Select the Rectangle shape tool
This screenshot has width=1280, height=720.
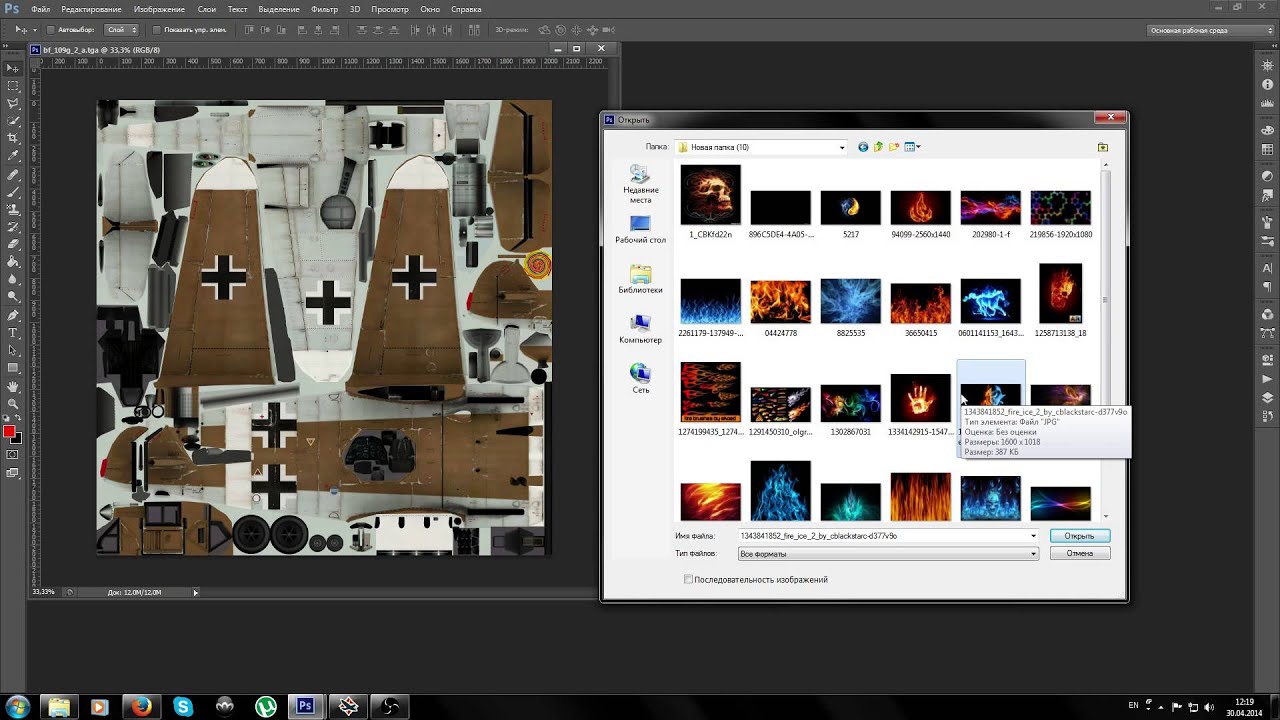pyautogui.click(x=13, y=367)
